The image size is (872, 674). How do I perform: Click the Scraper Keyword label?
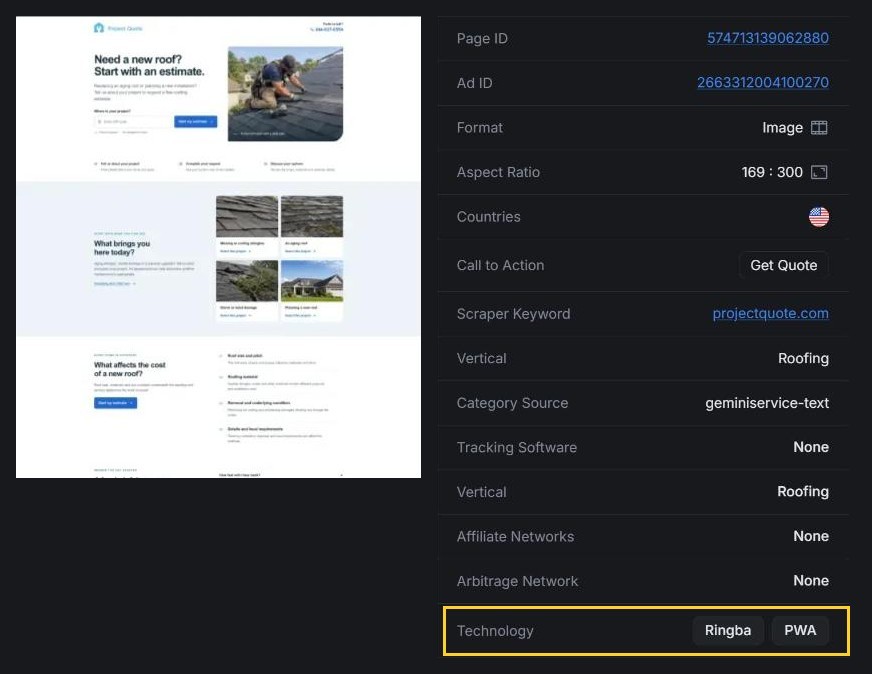(x=513, y=314)
